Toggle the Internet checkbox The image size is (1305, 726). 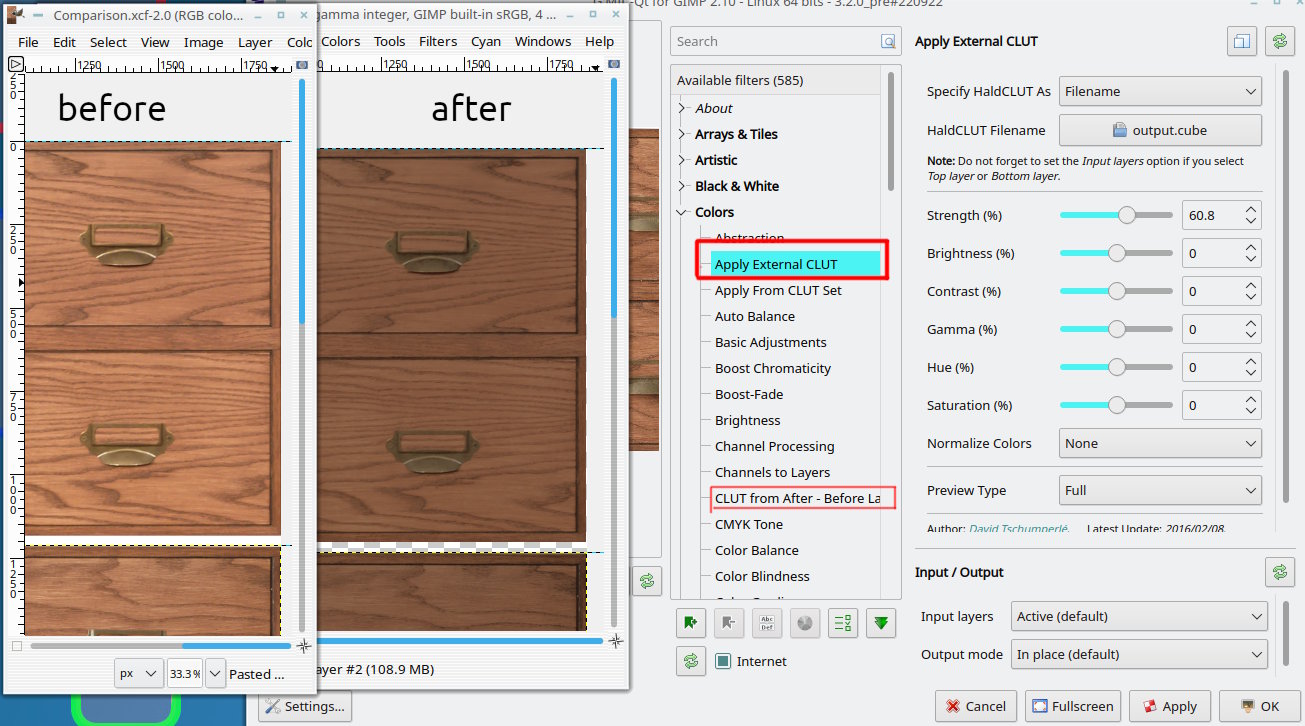tap(724, 661)
